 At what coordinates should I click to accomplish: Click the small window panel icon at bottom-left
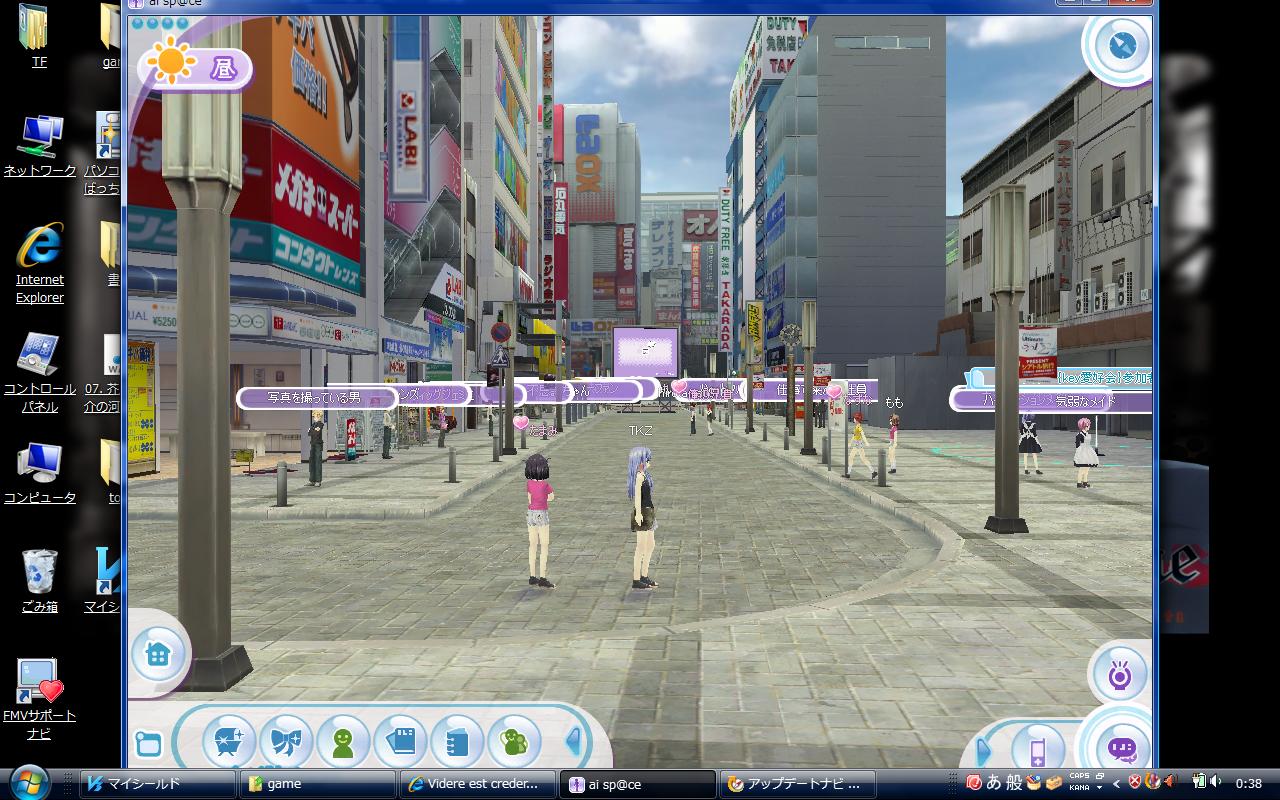[148, 744]
